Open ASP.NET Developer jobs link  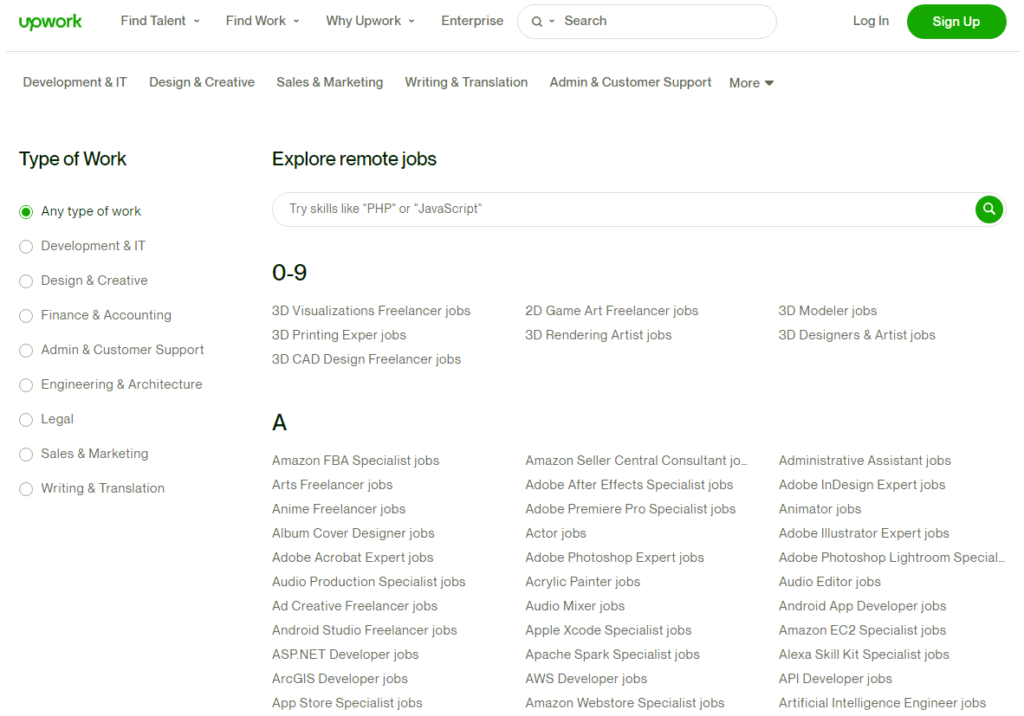click(x=345, y=654)
